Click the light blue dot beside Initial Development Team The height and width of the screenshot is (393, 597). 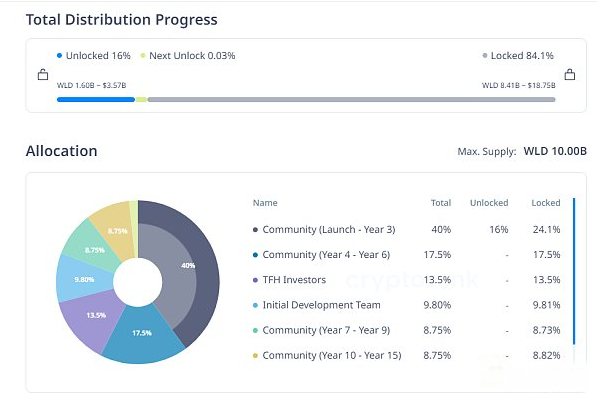(x=255, y=305)
